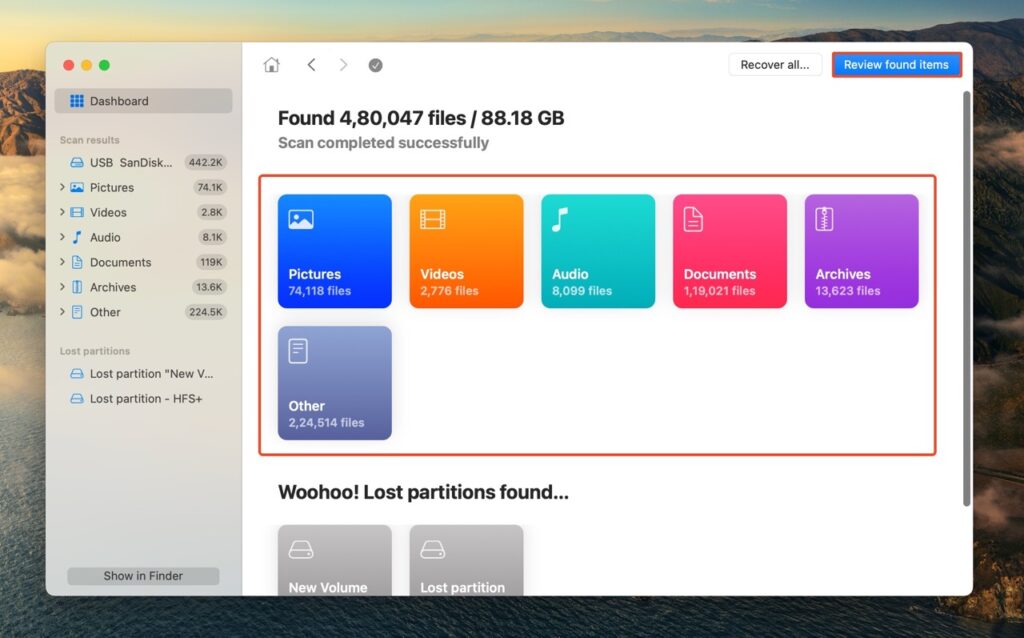The width and height of the screenshot is (1024, 638).
Task: Select the Documents category tile
Action: click(729, 250)
